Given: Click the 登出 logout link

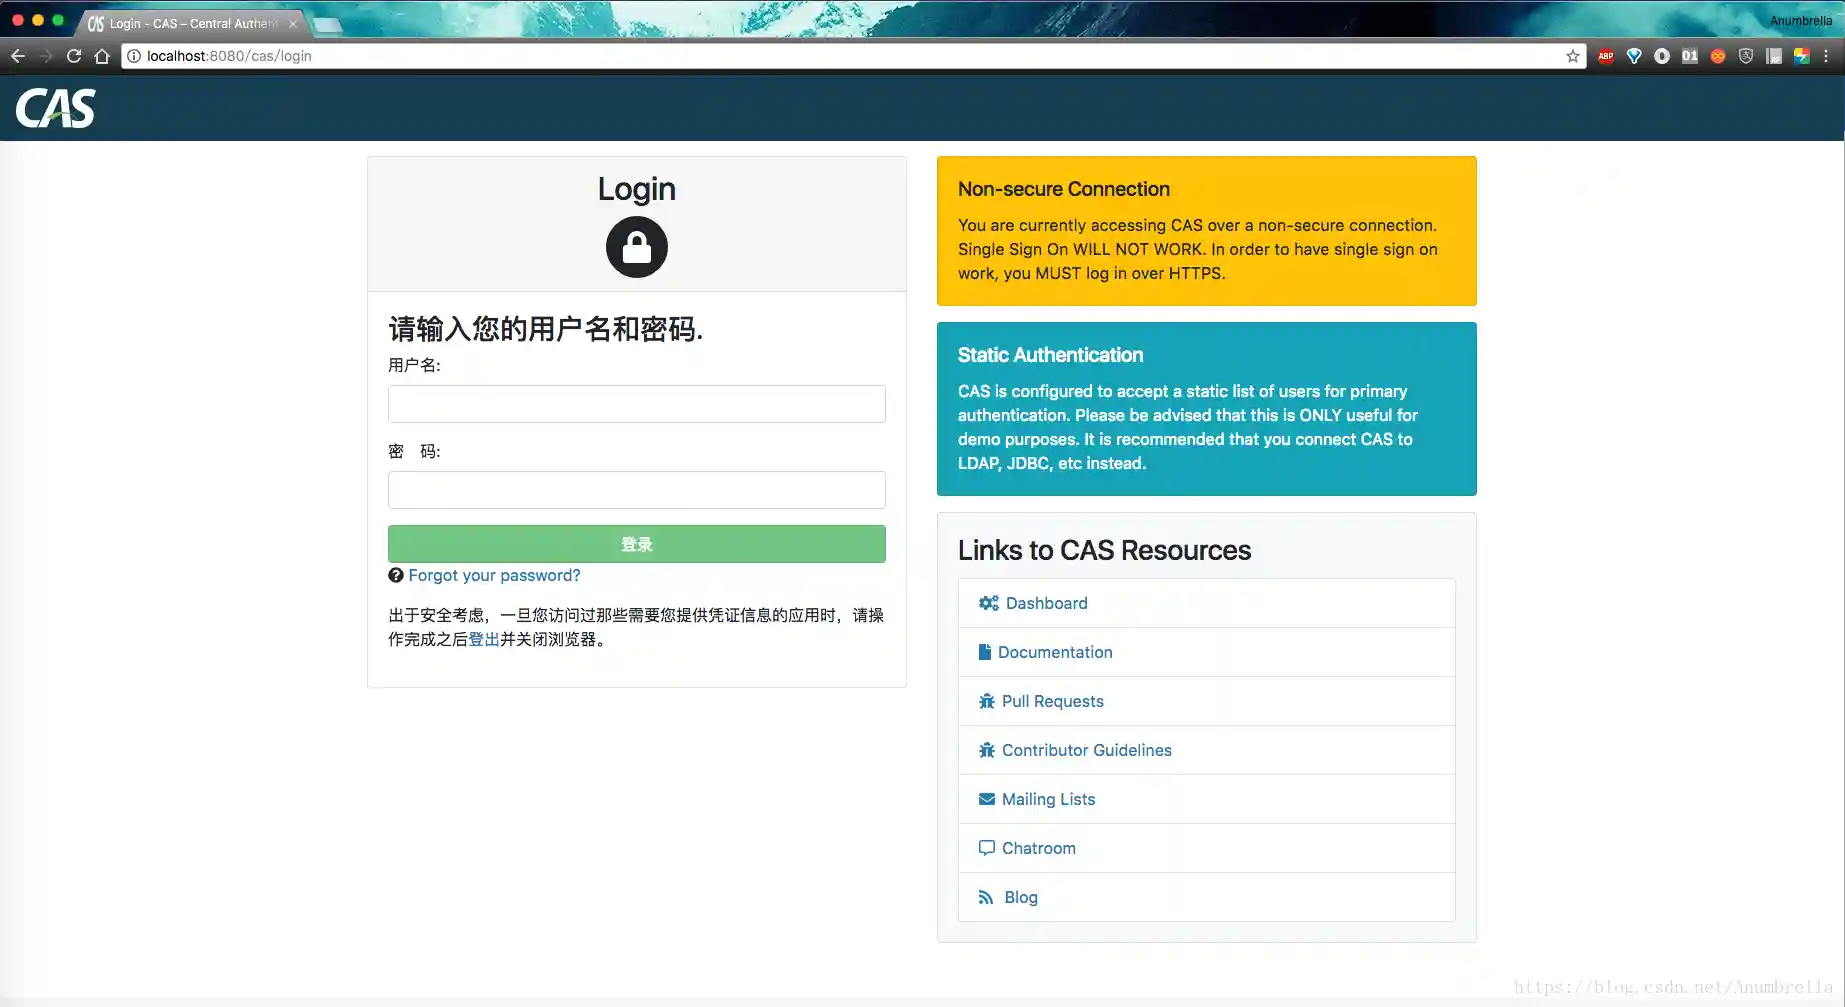Looking at the screenshot, I should point(483,639).
